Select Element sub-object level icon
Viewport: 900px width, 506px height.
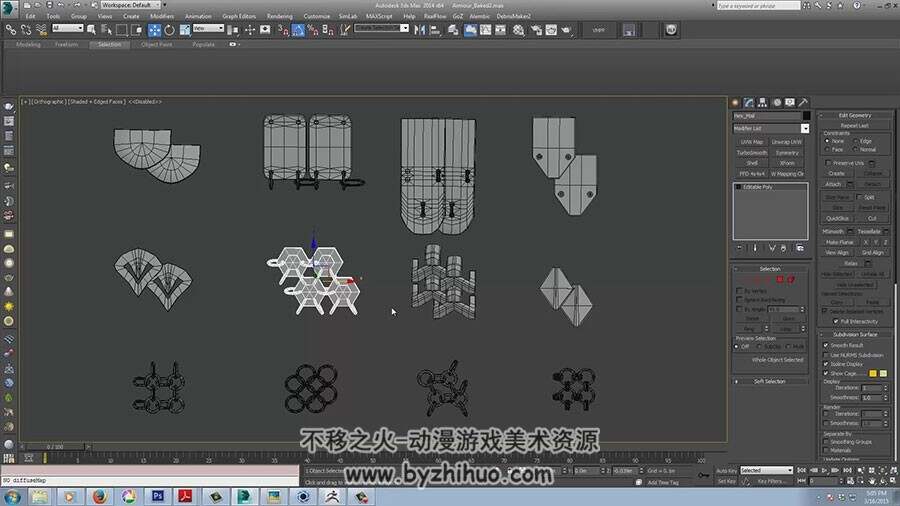pyautogui.click(x=791, y=279)
